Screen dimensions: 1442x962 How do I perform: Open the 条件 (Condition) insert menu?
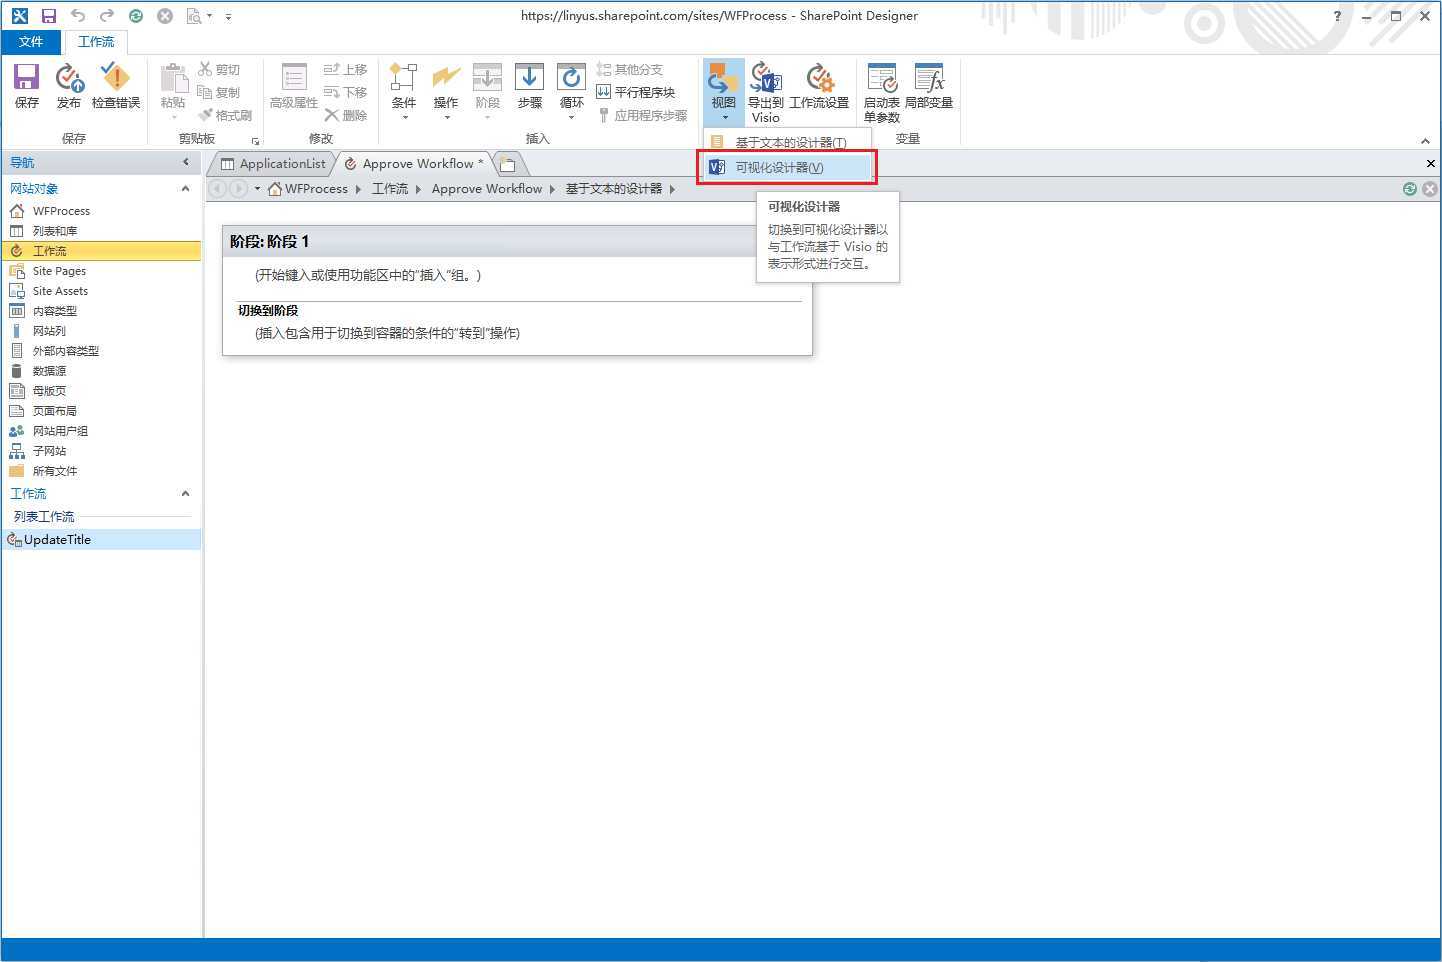coord(404,91)
